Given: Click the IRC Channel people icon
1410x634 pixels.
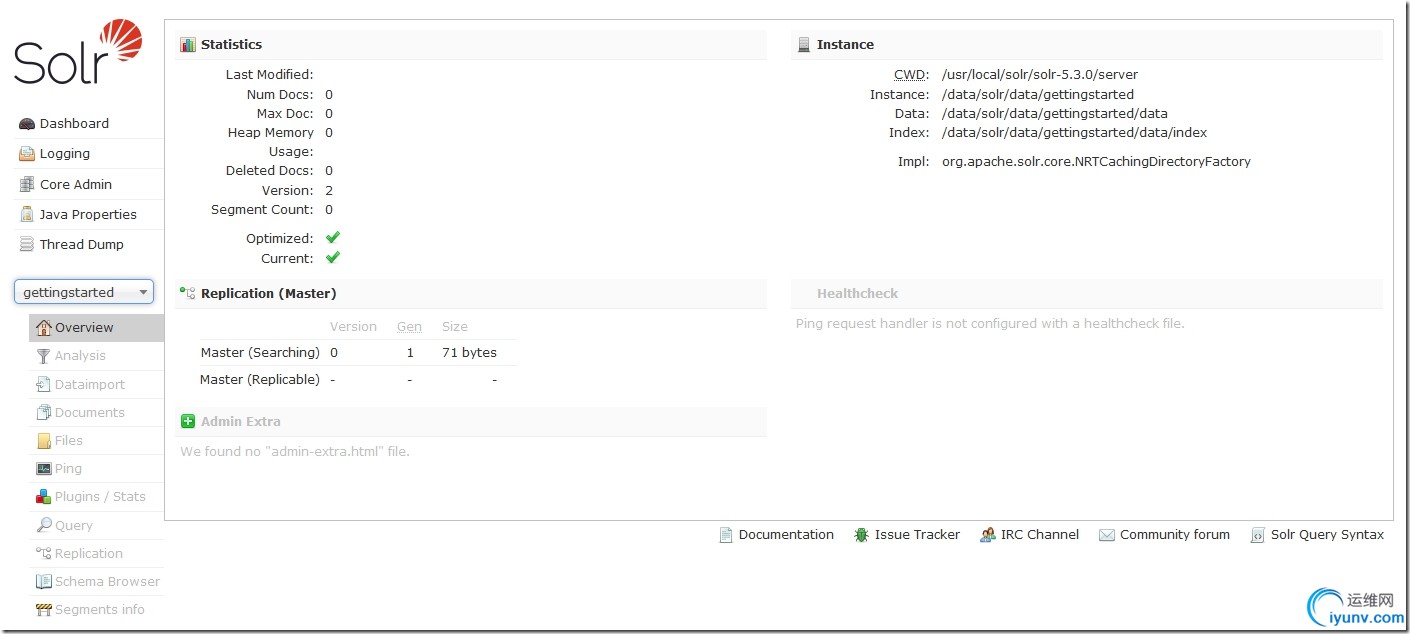Looking at the screenshot, I should pos(988,535).
